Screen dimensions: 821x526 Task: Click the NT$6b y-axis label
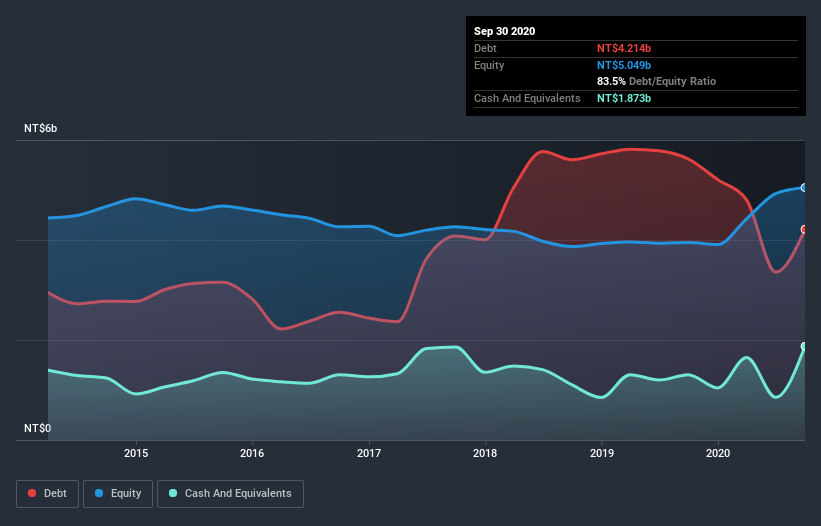point(40,128)
